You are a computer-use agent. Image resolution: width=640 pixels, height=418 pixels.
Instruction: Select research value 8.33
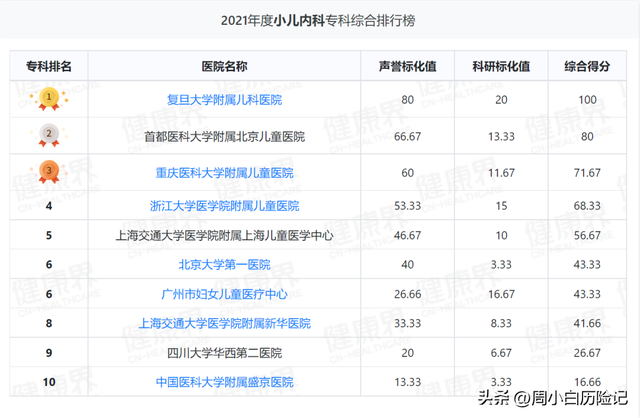pyautogui.click(x=501, y=323)
